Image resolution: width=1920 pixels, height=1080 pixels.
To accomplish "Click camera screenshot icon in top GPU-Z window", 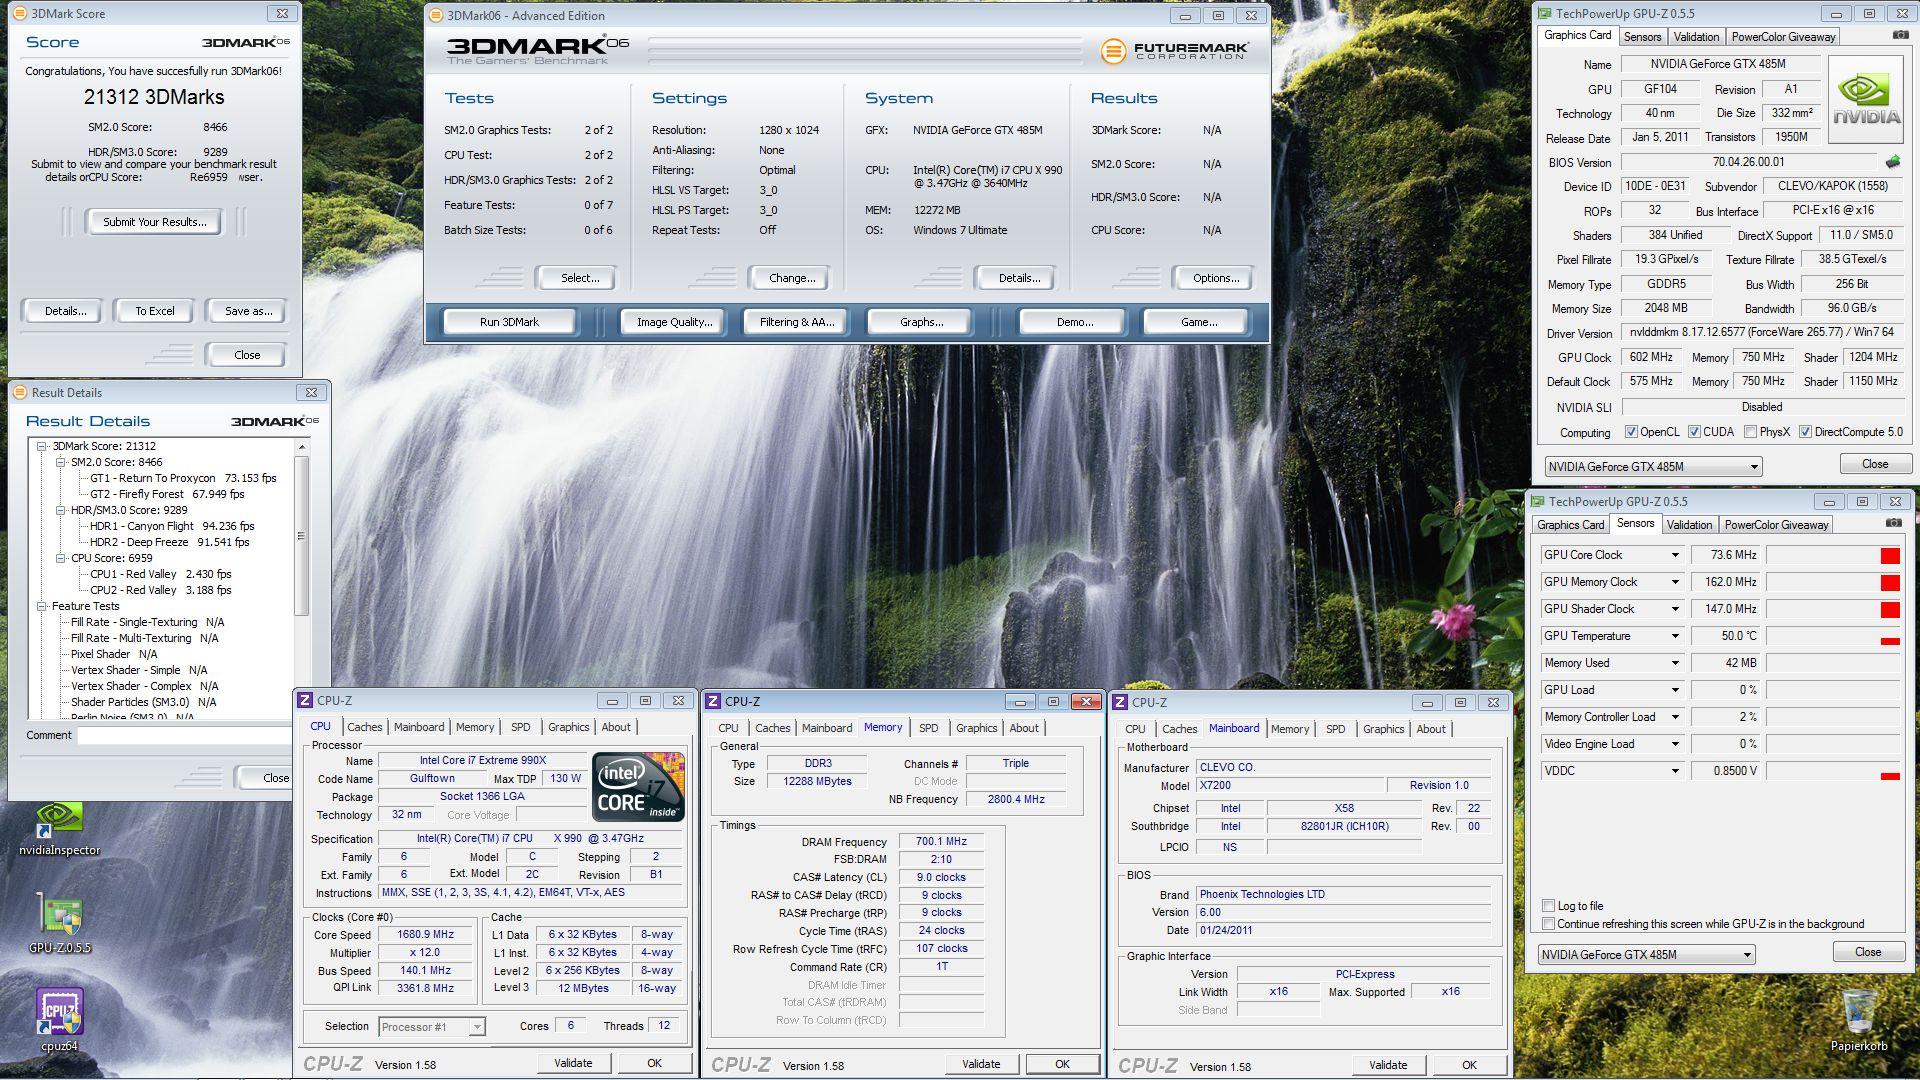I will click(x=1900, y=35).
